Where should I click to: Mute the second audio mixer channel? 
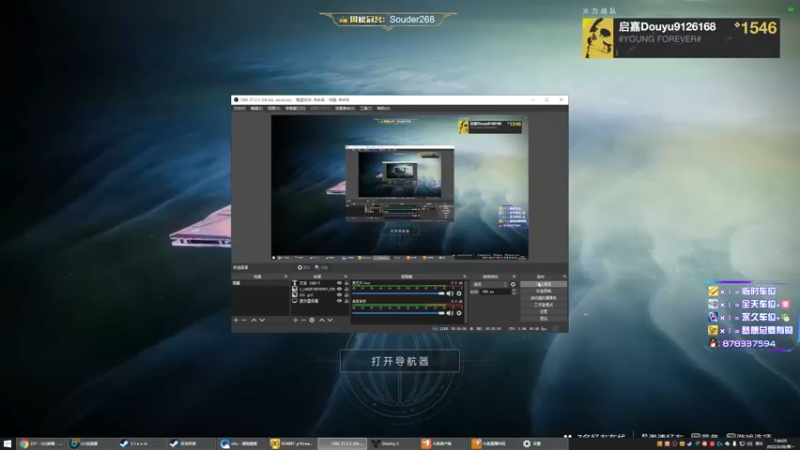coord(450,313)
